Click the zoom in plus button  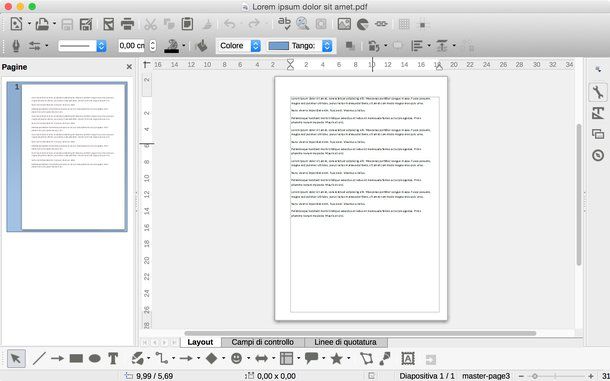pyautogui.click(x=591, y=376)
